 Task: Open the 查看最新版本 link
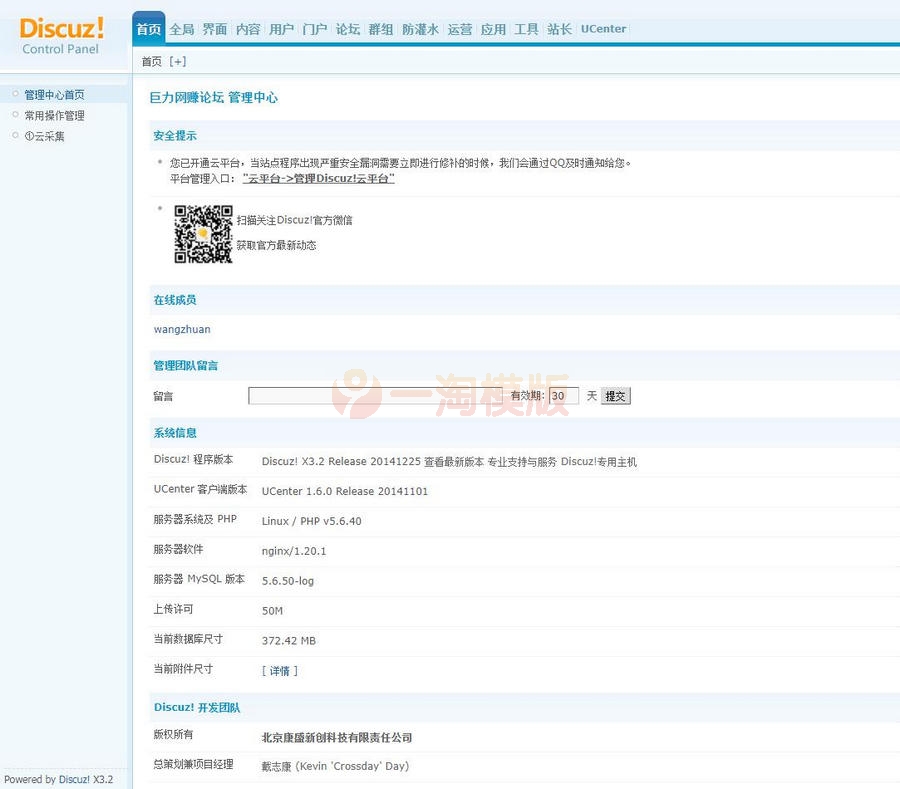pos(454,461)
